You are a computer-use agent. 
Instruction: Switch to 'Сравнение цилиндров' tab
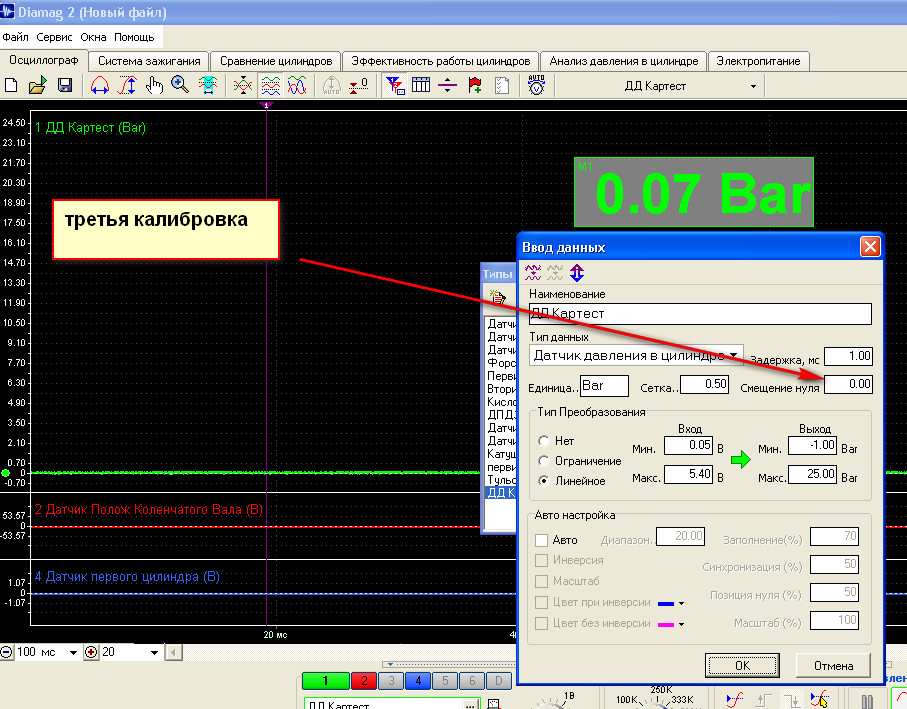276,61
